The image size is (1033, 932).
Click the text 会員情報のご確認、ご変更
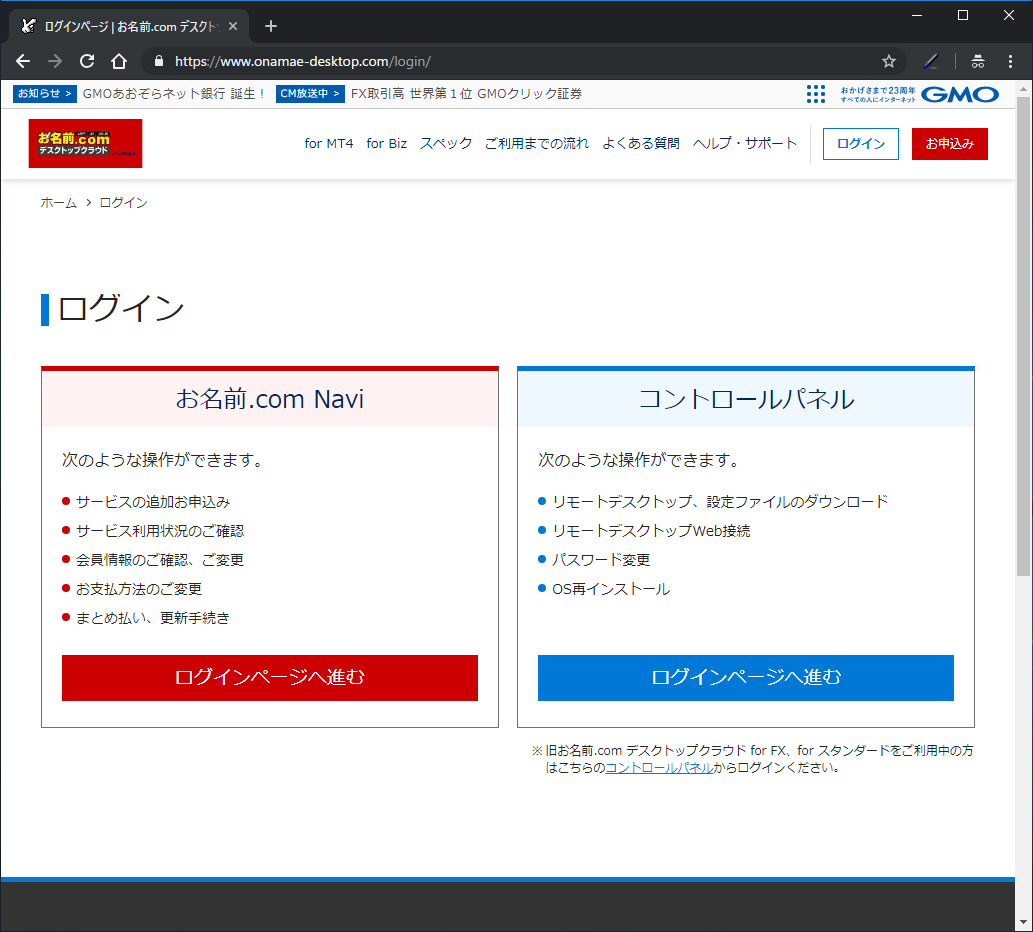point(160,560)
